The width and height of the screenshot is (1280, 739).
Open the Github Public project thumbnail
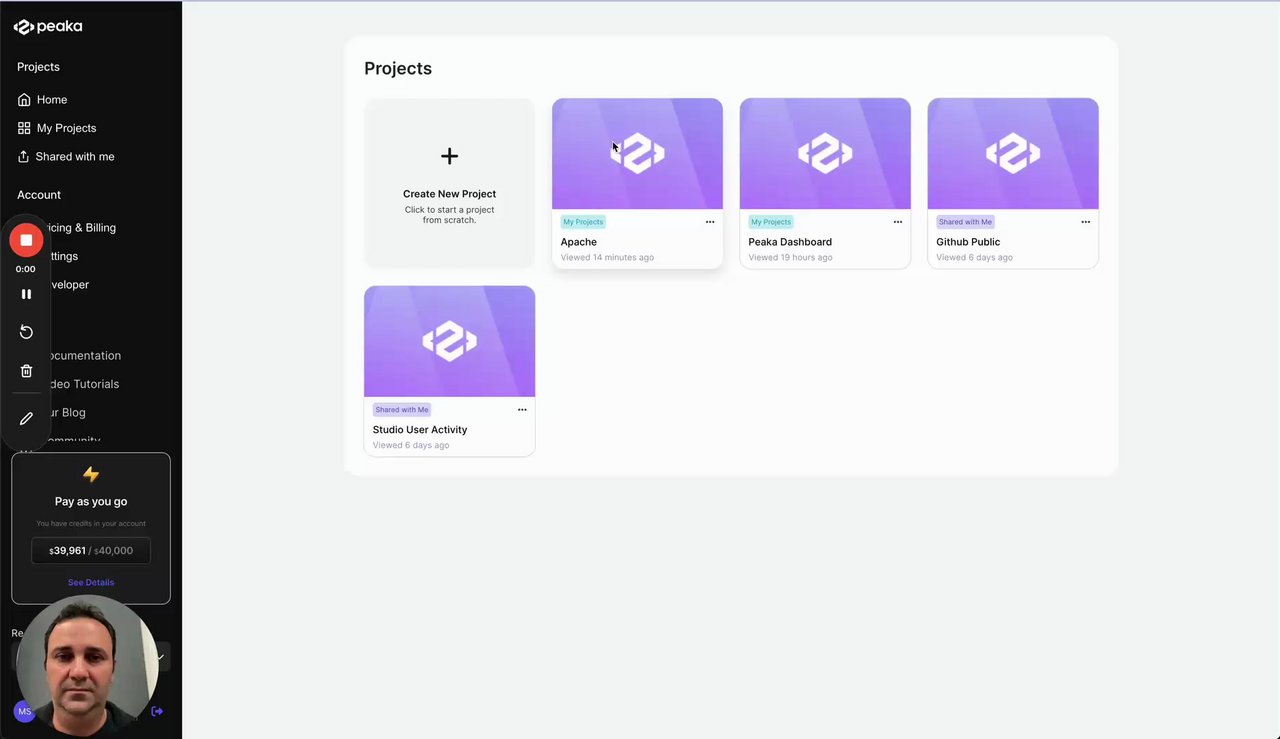(1013, 153)
